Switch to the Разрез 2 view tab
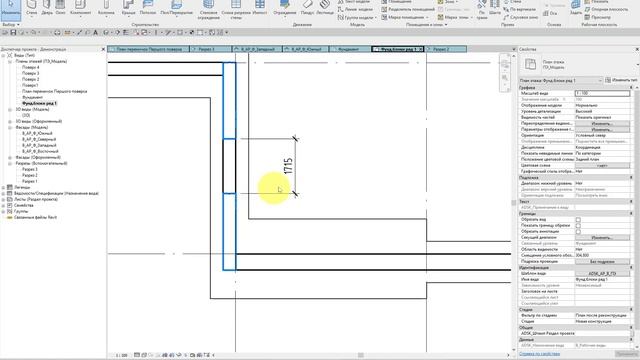This screenshot has width=640, height=360. (x=446, y=49)
